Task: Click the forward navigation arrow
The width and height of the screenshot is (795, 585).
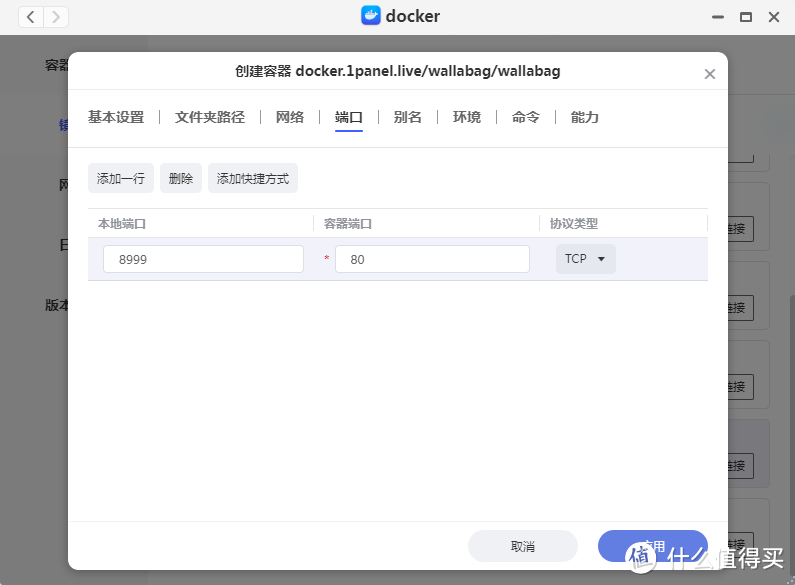Action: 56,17
